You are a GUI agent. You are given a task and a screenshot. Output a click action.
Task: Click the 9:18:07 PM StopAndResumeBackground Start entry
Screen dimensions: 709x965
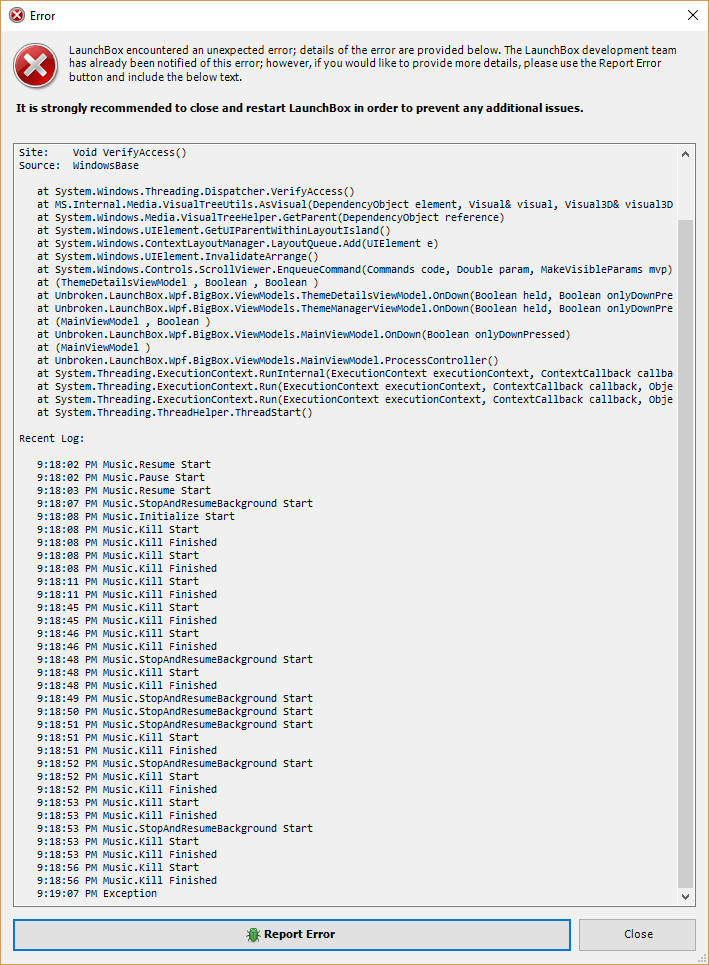(175, 503)
